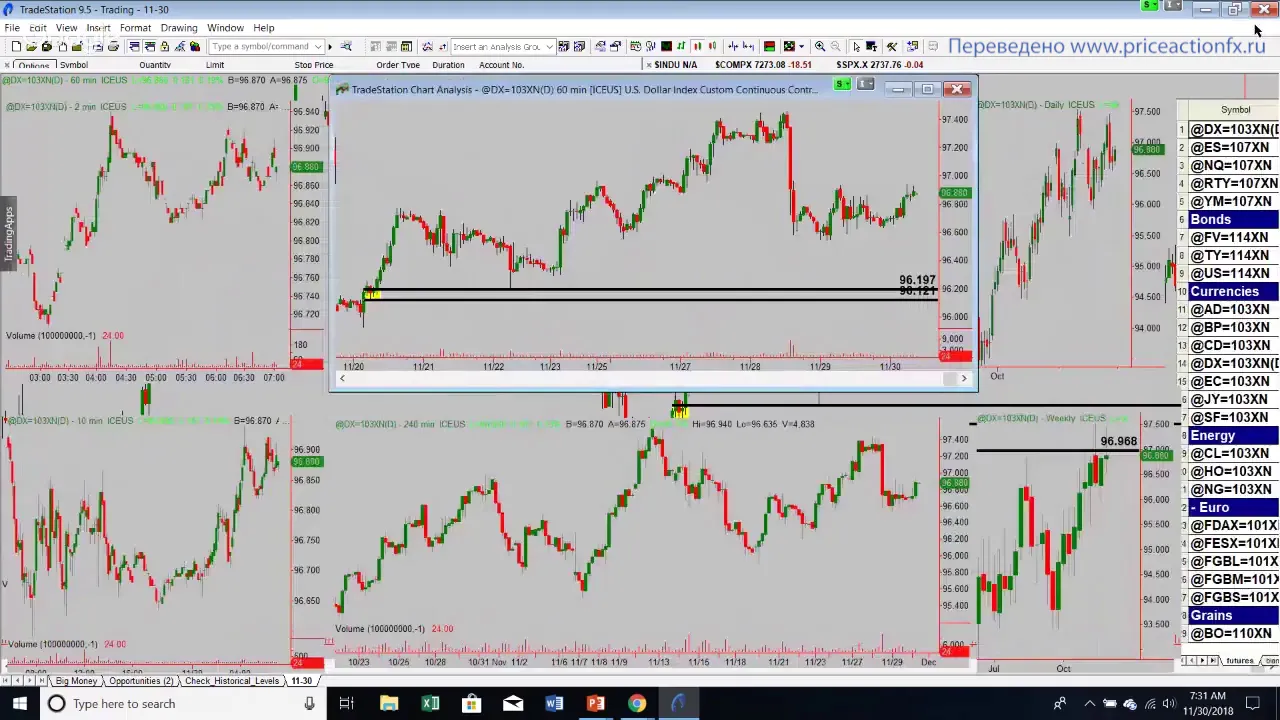This screenshot has height=720, width=1280.
Task: Click the $COMPX ticker quote
Action: [x=764, y=65]
